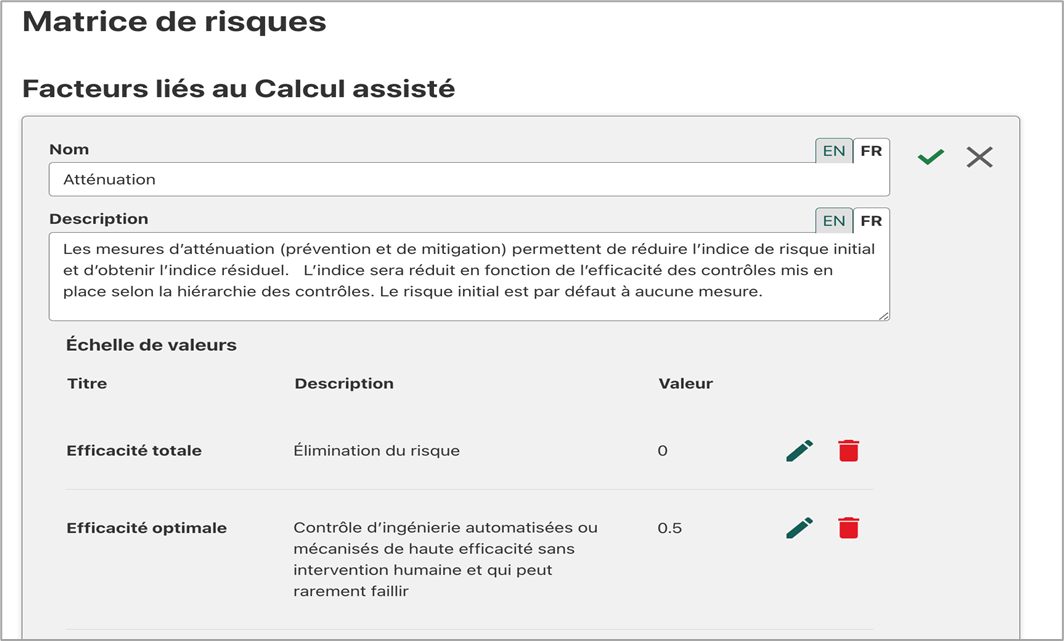
Task: Click the value 0 of Efficacité totale
Action: coord(662,450)
